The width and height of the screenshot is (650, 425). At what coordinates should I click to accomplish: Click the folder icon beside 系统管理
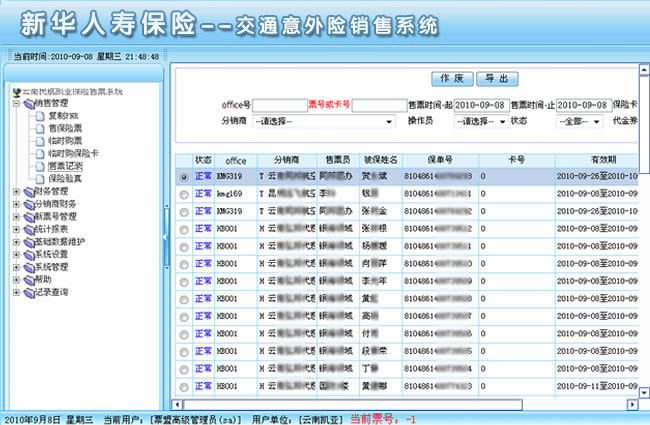(x=29, y=267)
